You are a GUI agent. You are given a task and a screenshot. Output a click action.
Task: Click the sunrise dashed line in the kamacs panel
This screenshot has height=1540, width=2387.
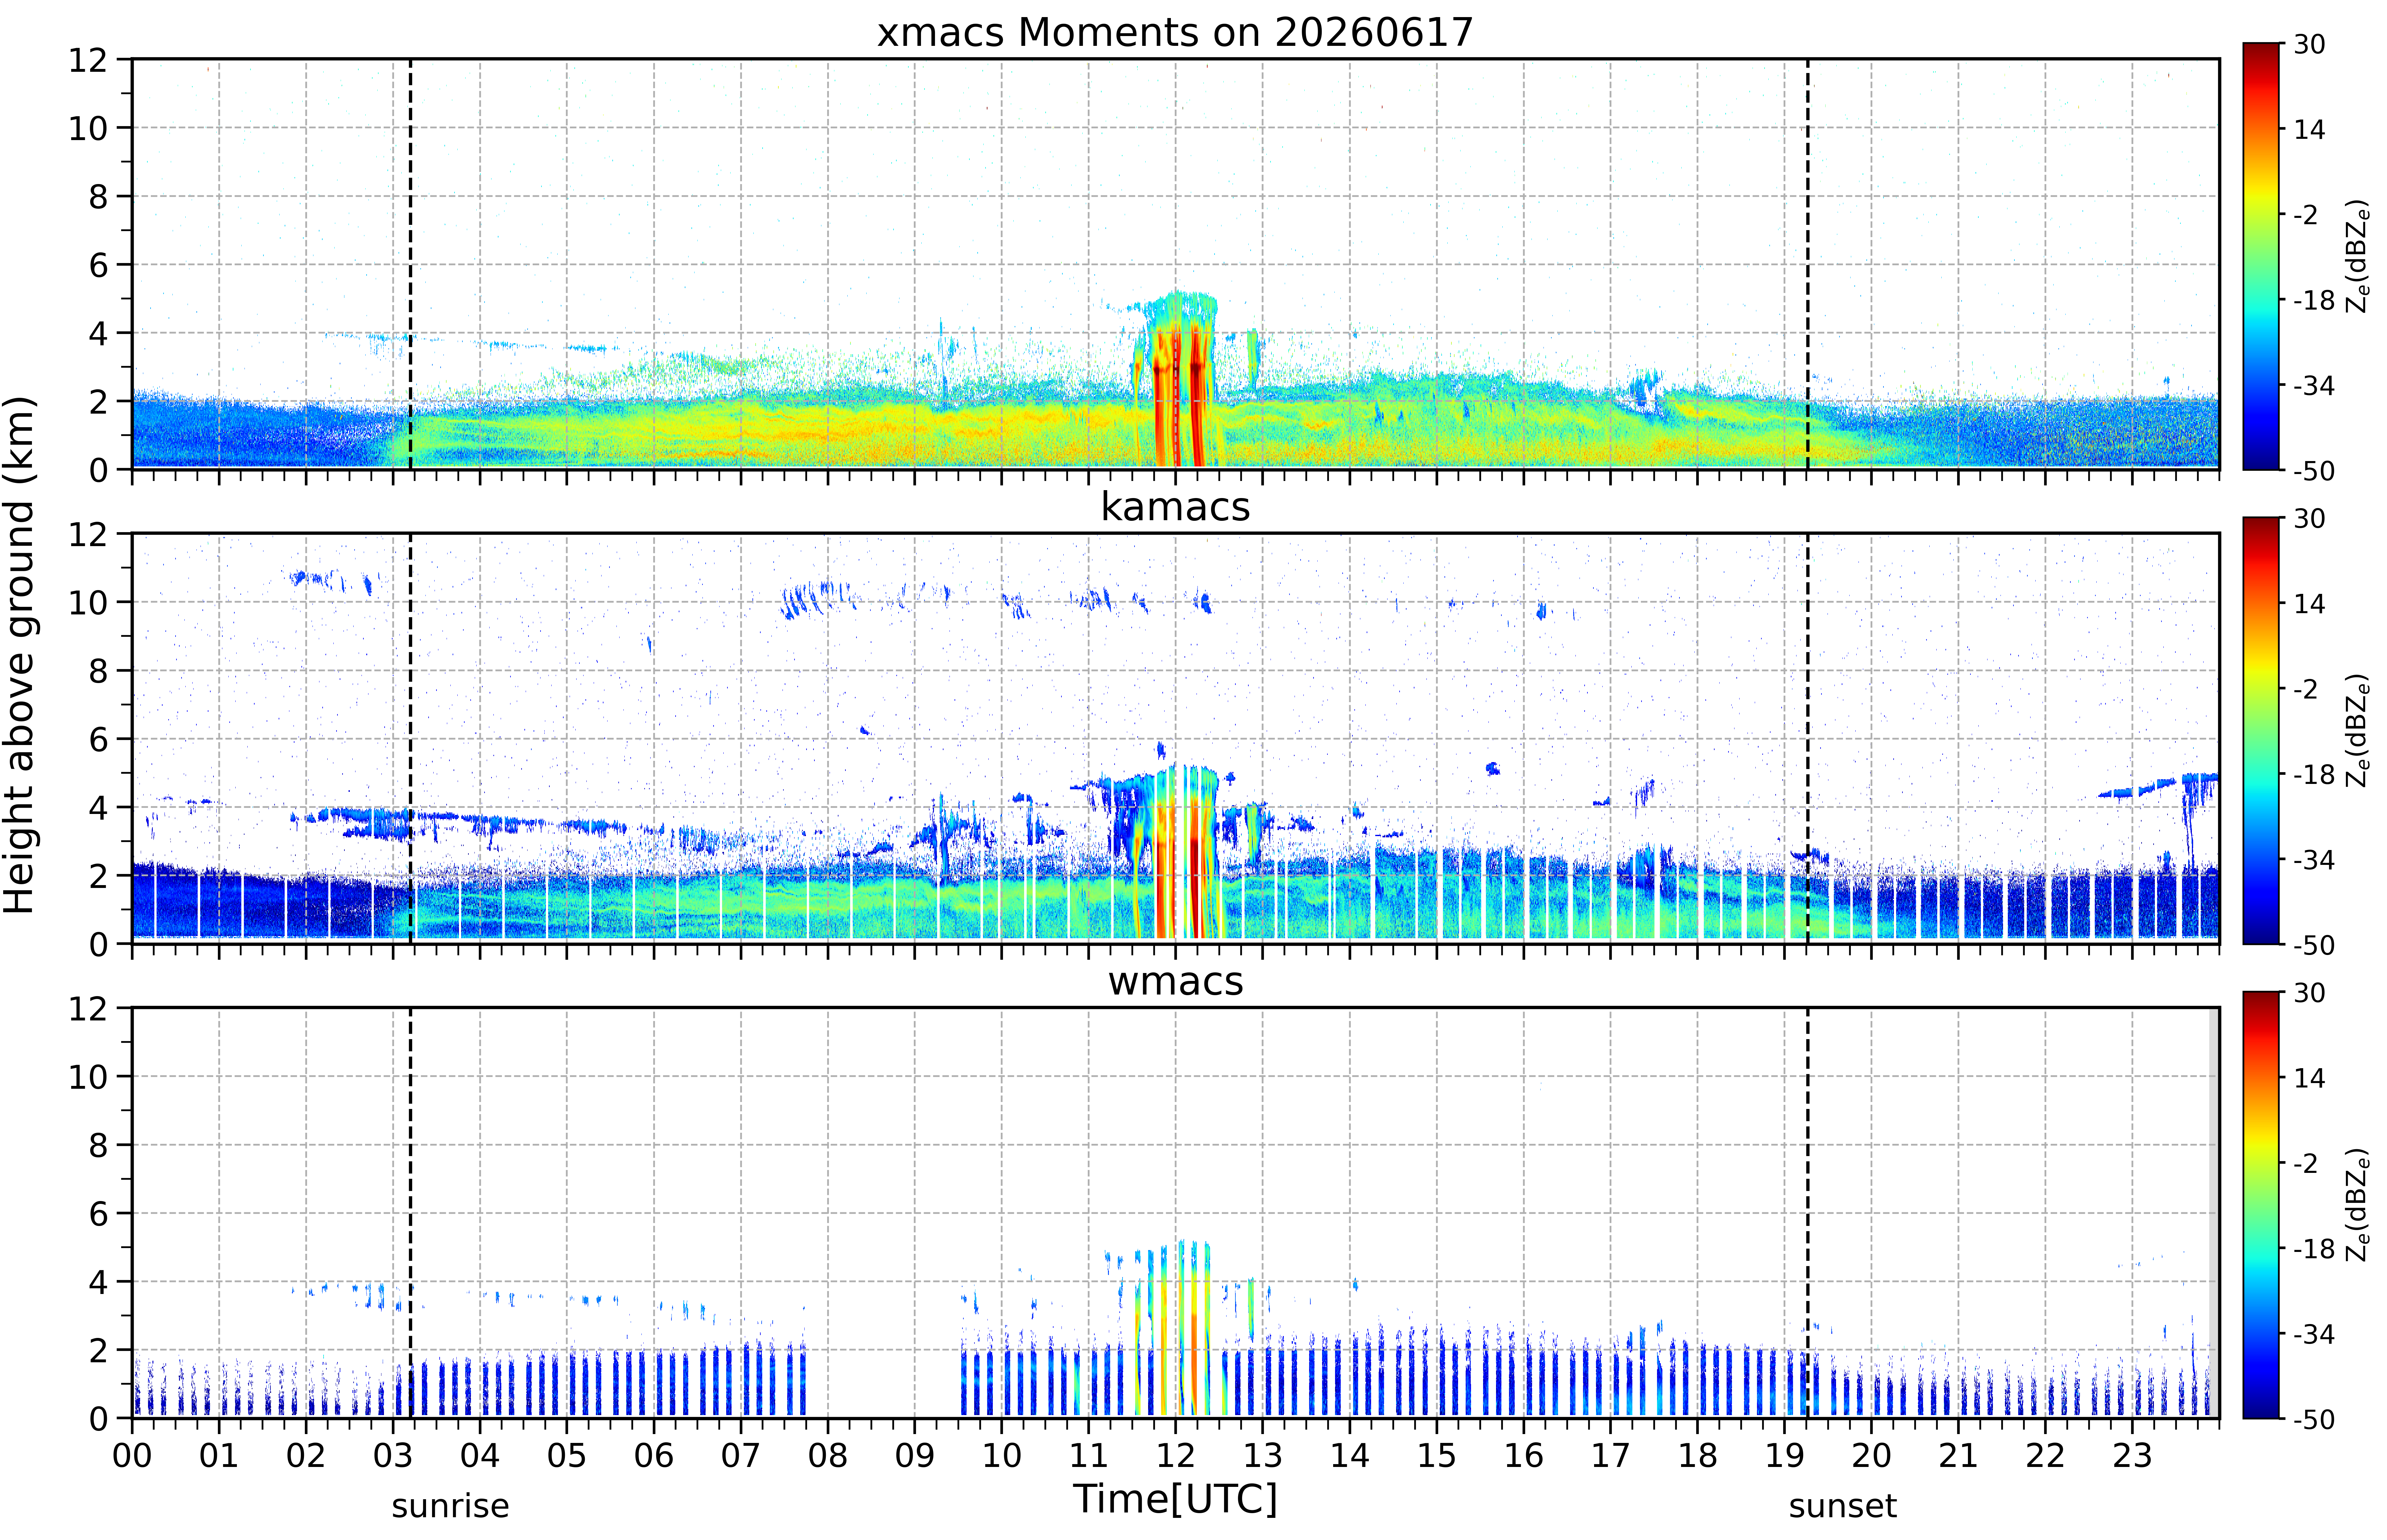(x=410, y=738)
